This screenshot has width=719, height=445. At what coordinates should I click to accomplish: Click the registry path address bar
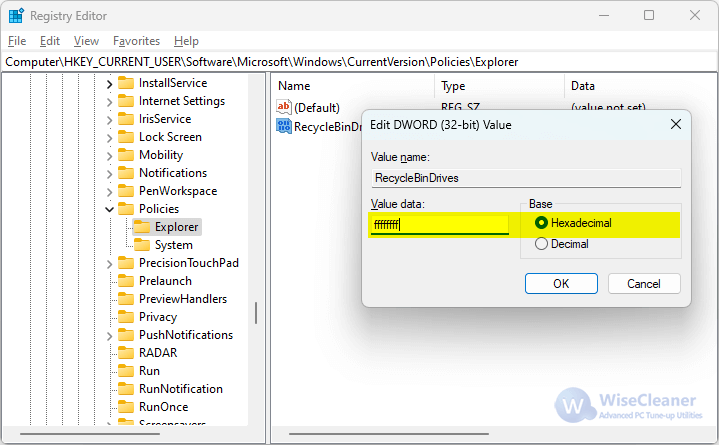pos(360,62)
